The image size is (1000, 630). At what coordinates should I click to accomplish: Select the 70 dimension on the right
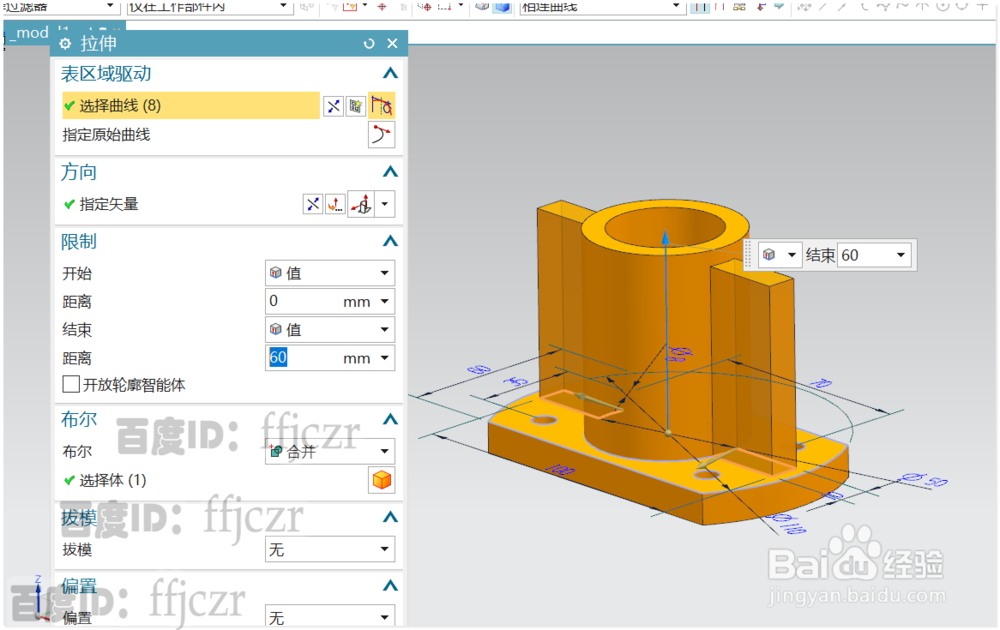(822, 383)
